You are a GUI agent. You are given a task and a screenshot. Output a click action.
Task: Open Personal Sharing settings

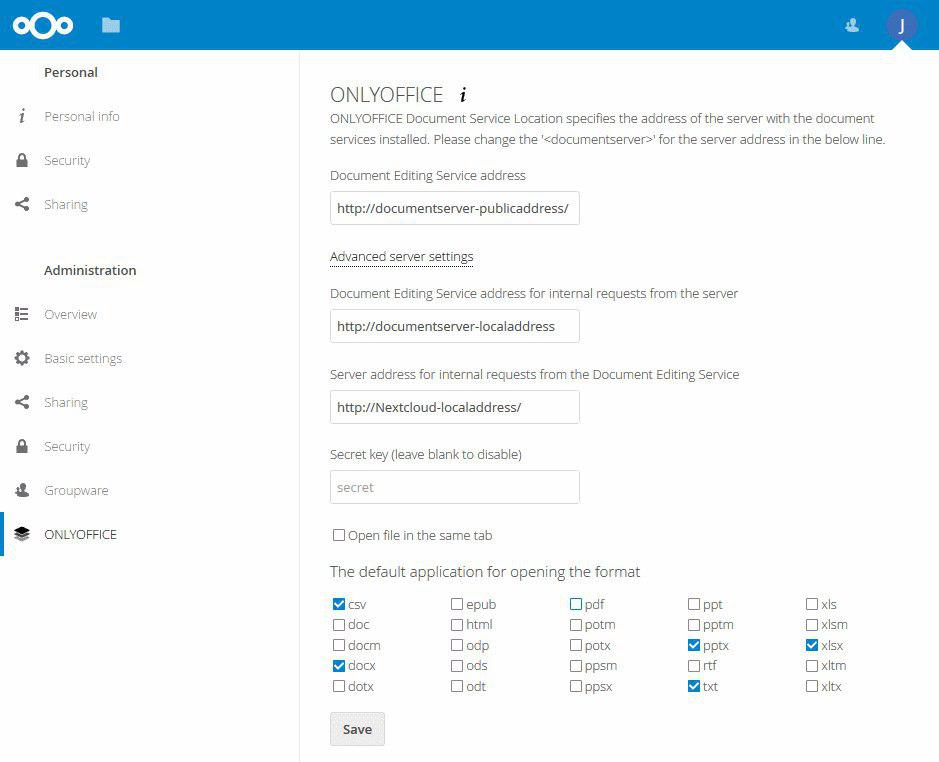(x=65, y=204)
